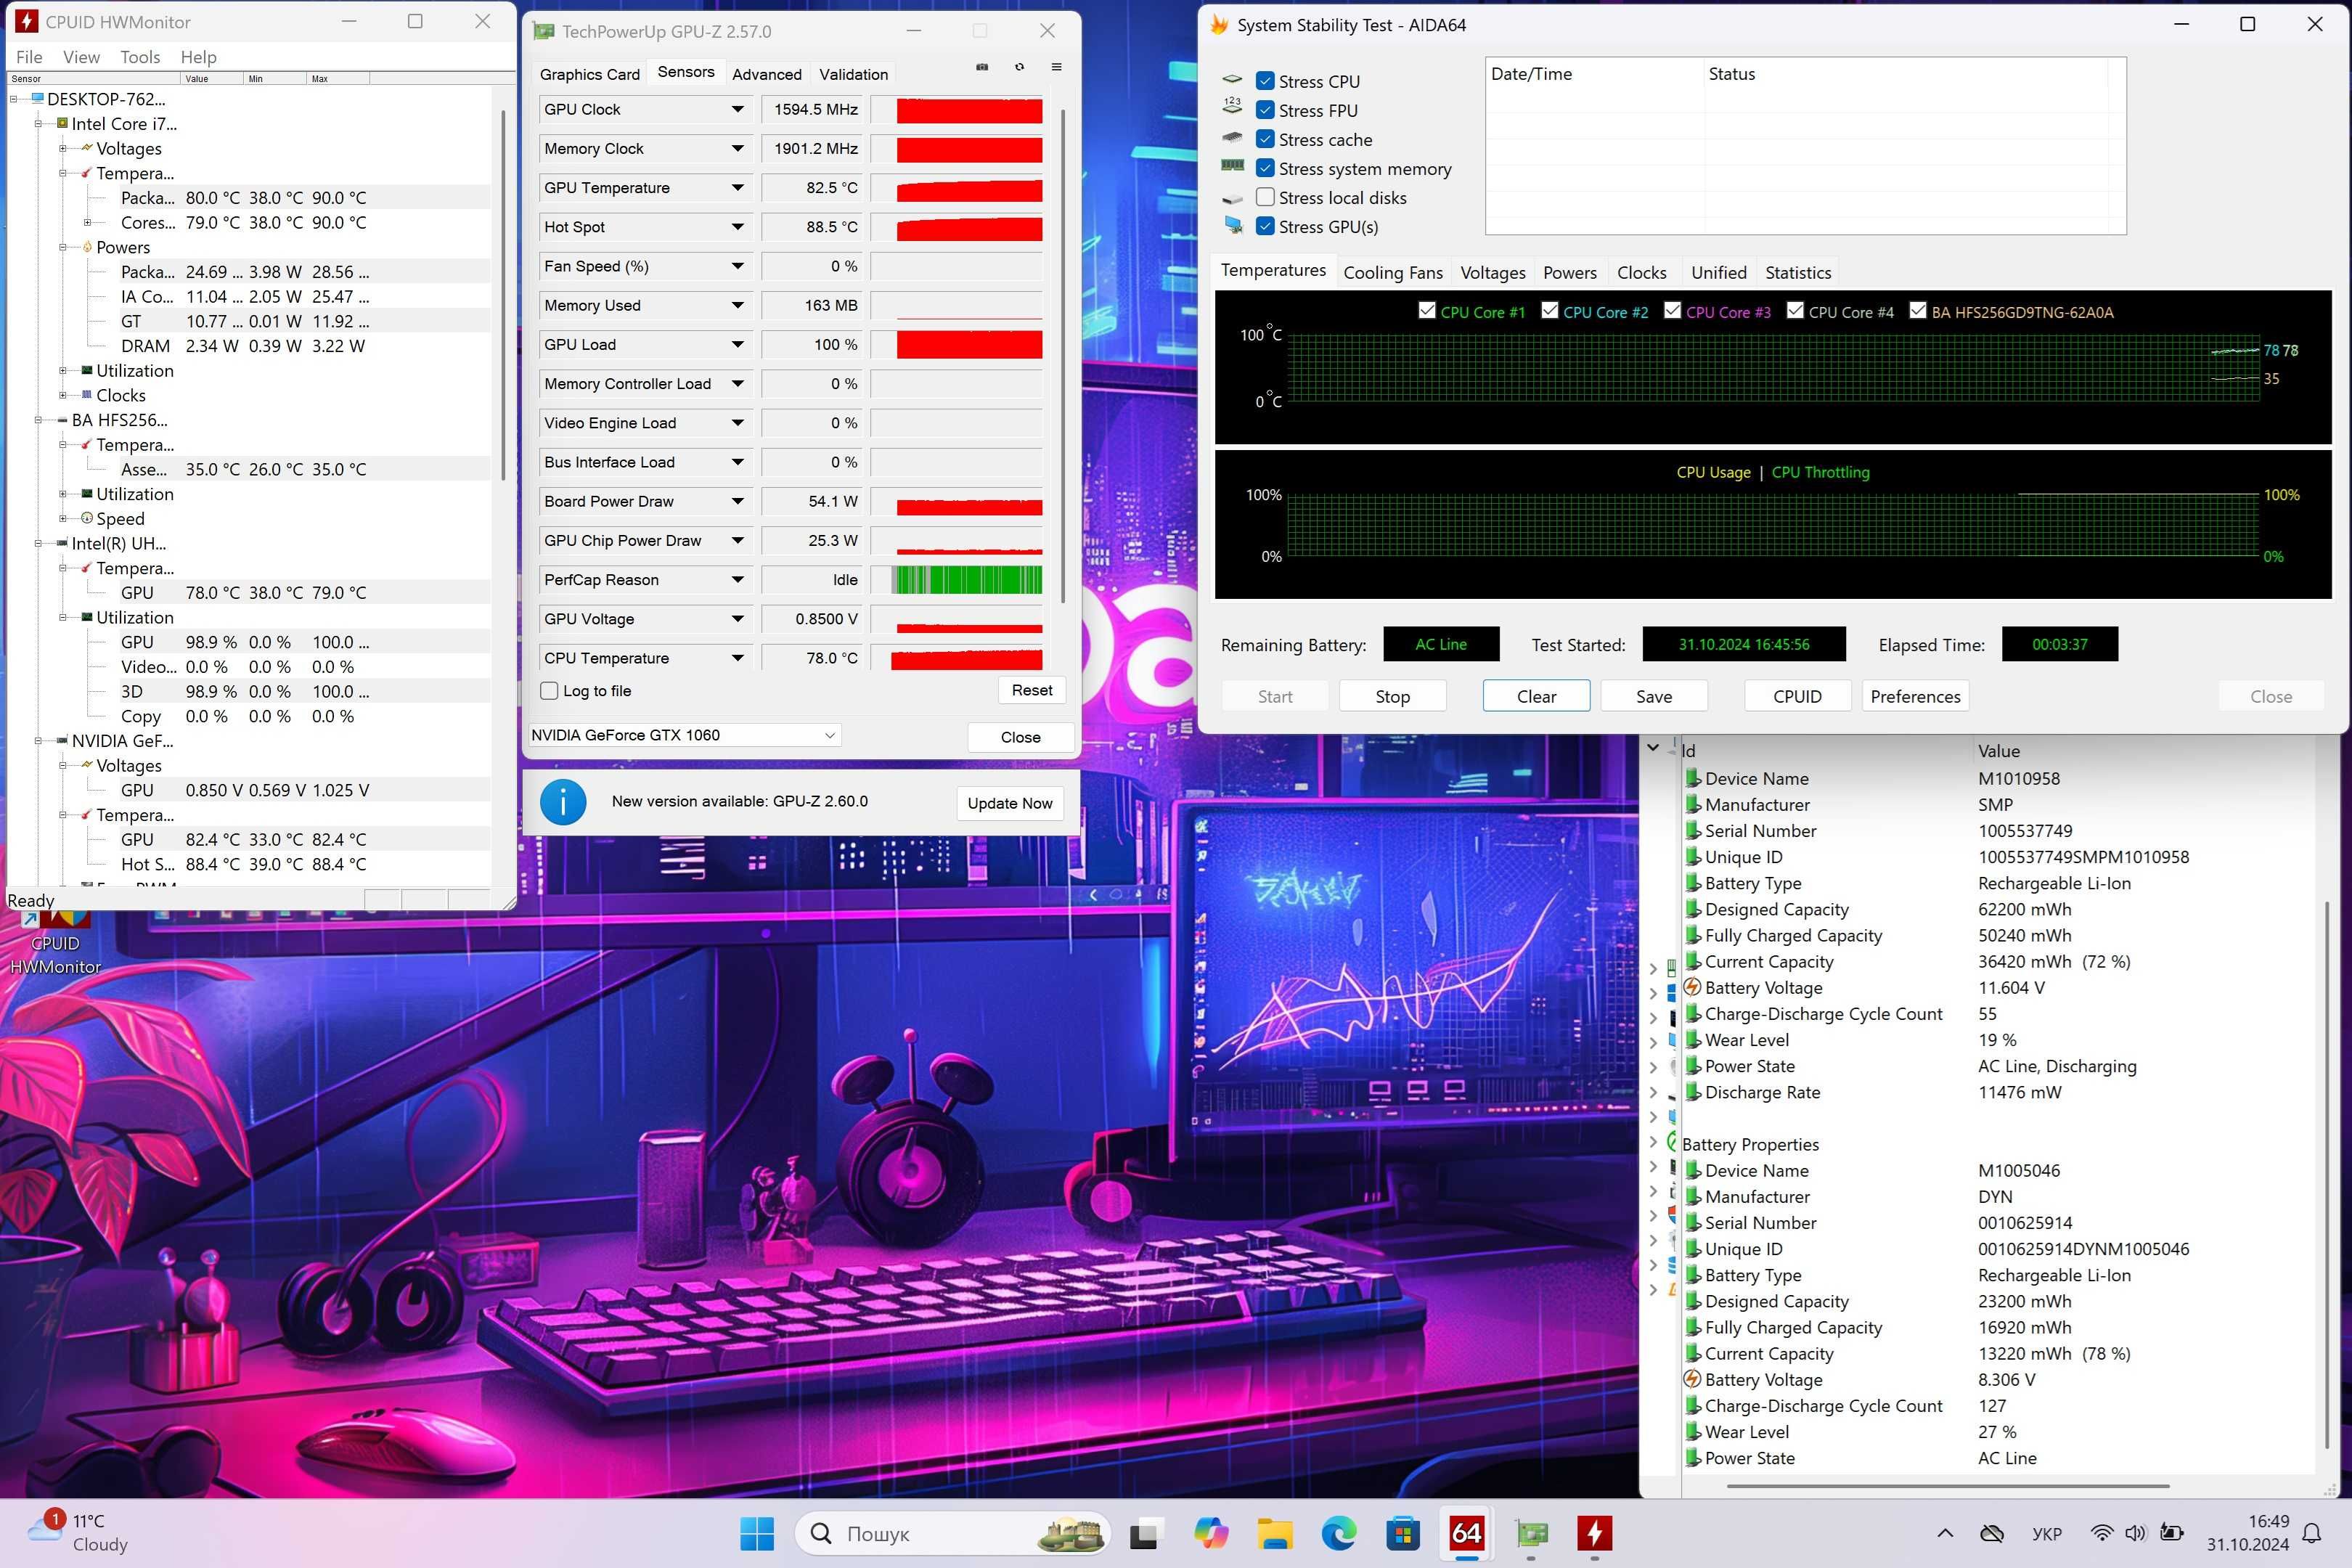
Task: Click GPU-Z graphics card icon in taskbar
Action: pos(1531,1533)
